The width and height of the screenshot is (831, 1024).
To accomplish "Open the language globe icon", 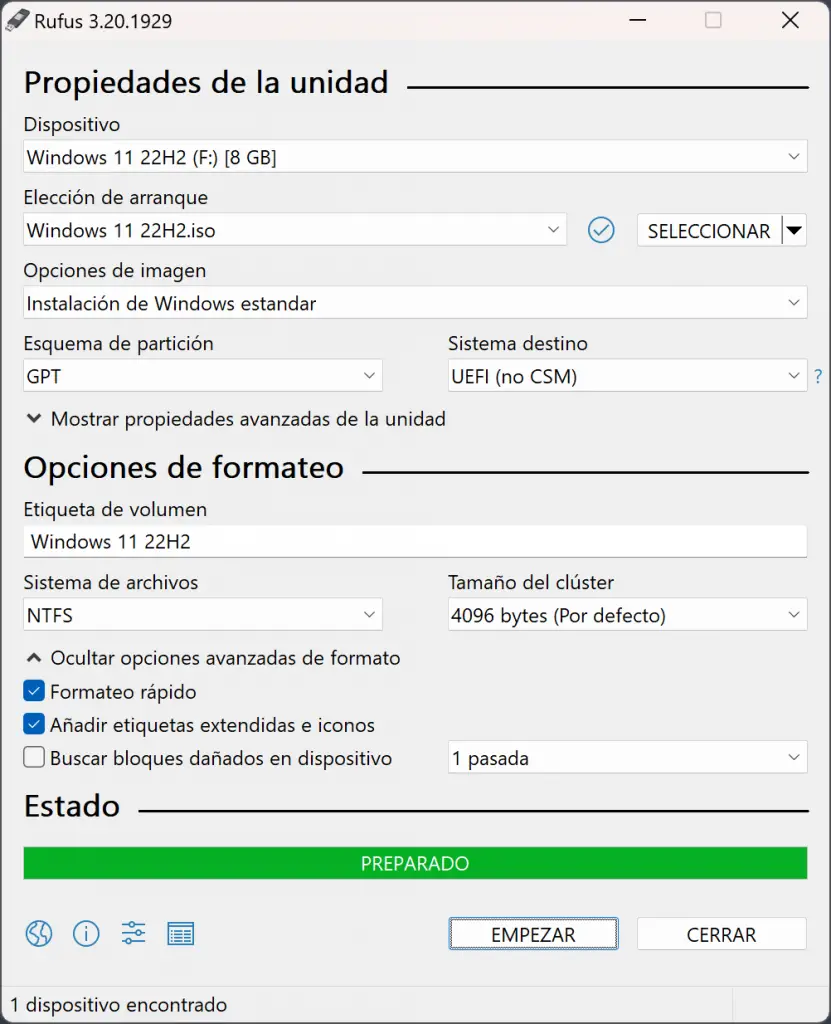I will (x=39, y=934).
